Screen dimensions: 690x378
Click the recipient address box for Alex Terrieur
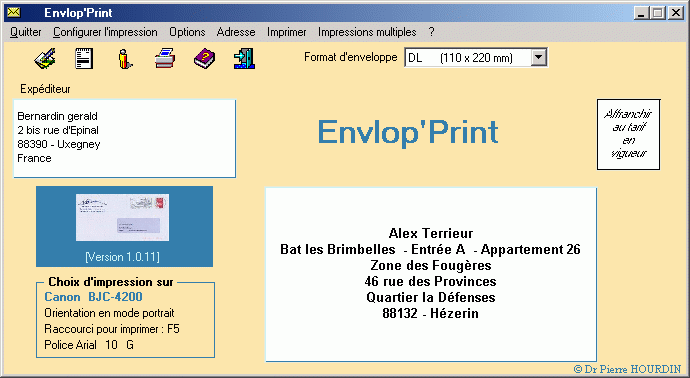(431, 275)
